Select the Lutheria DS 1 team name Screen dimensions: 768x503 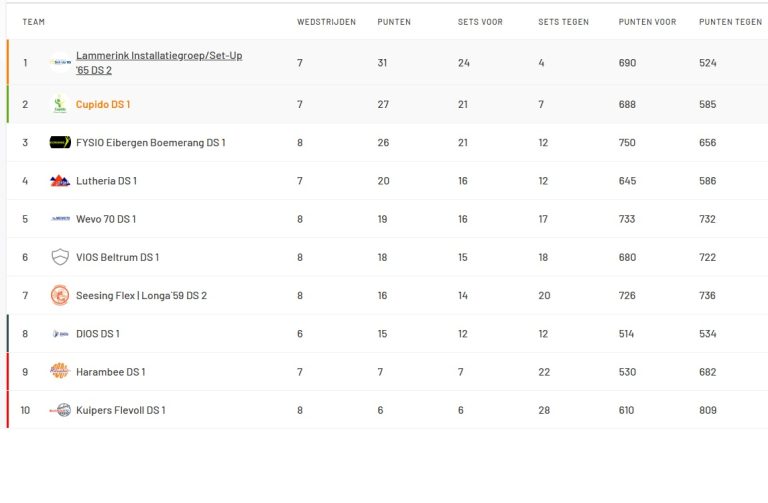coord(106,181)
